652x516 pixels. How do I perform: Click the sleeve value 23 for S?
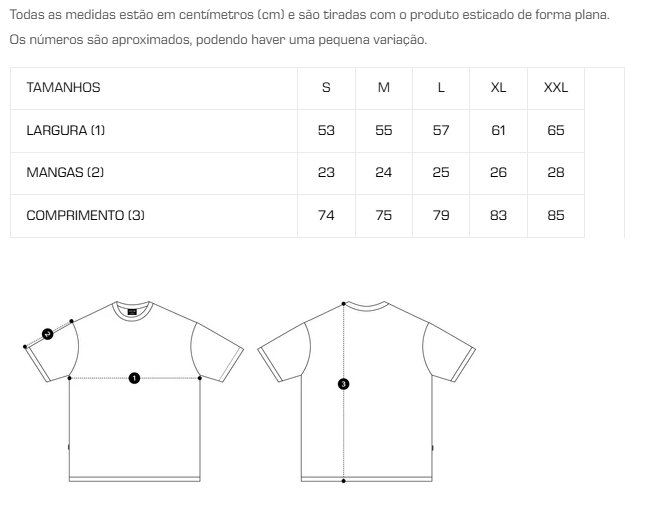pyautogui.click(x=326, y=173)
